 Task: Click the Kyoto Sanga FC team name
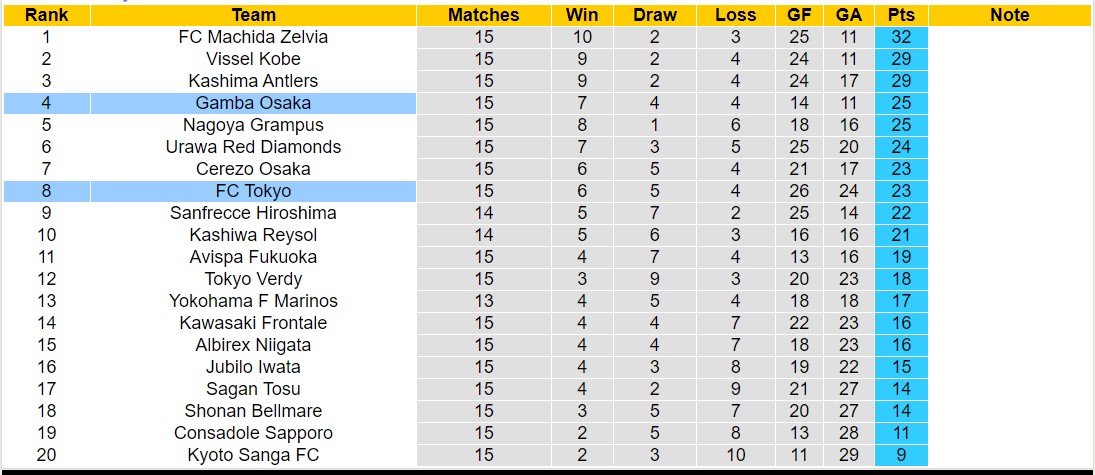pos(253,455)
